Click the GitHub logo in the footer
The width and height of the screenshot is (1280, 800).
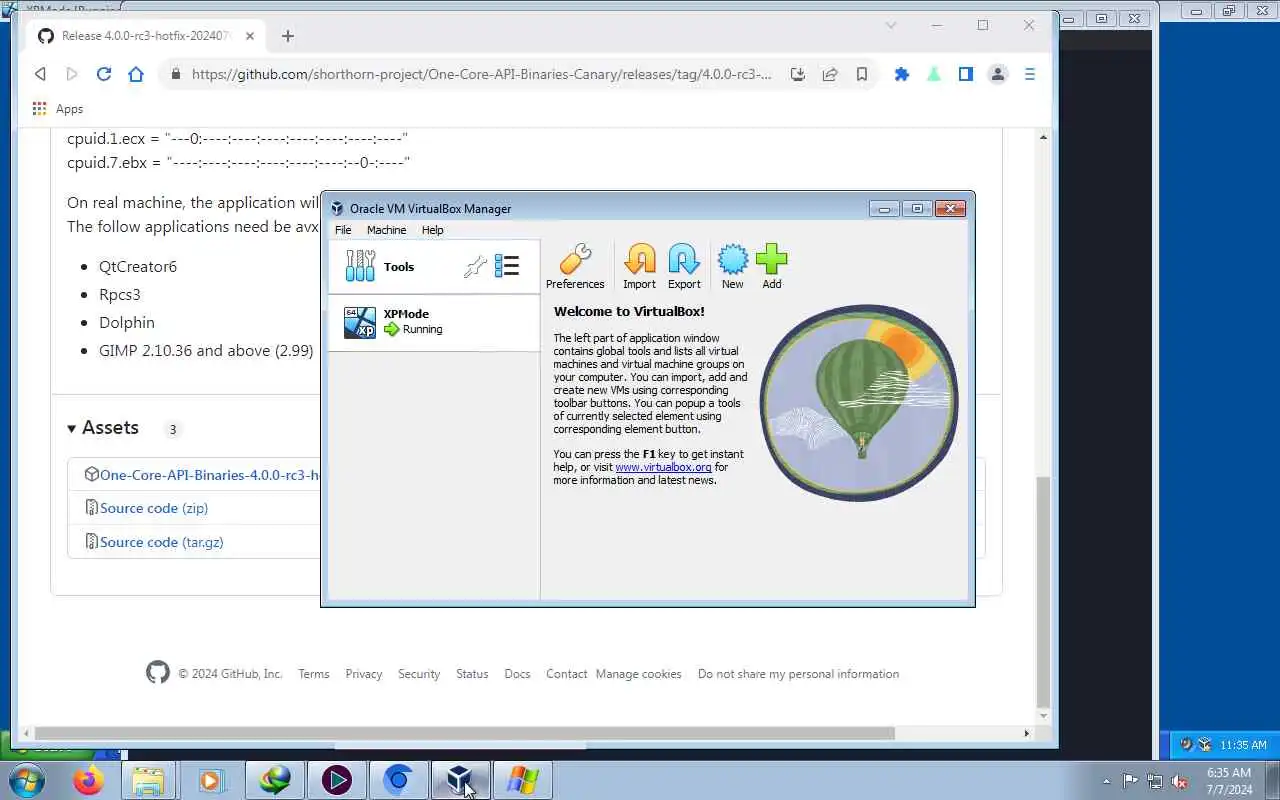[158, 673]
